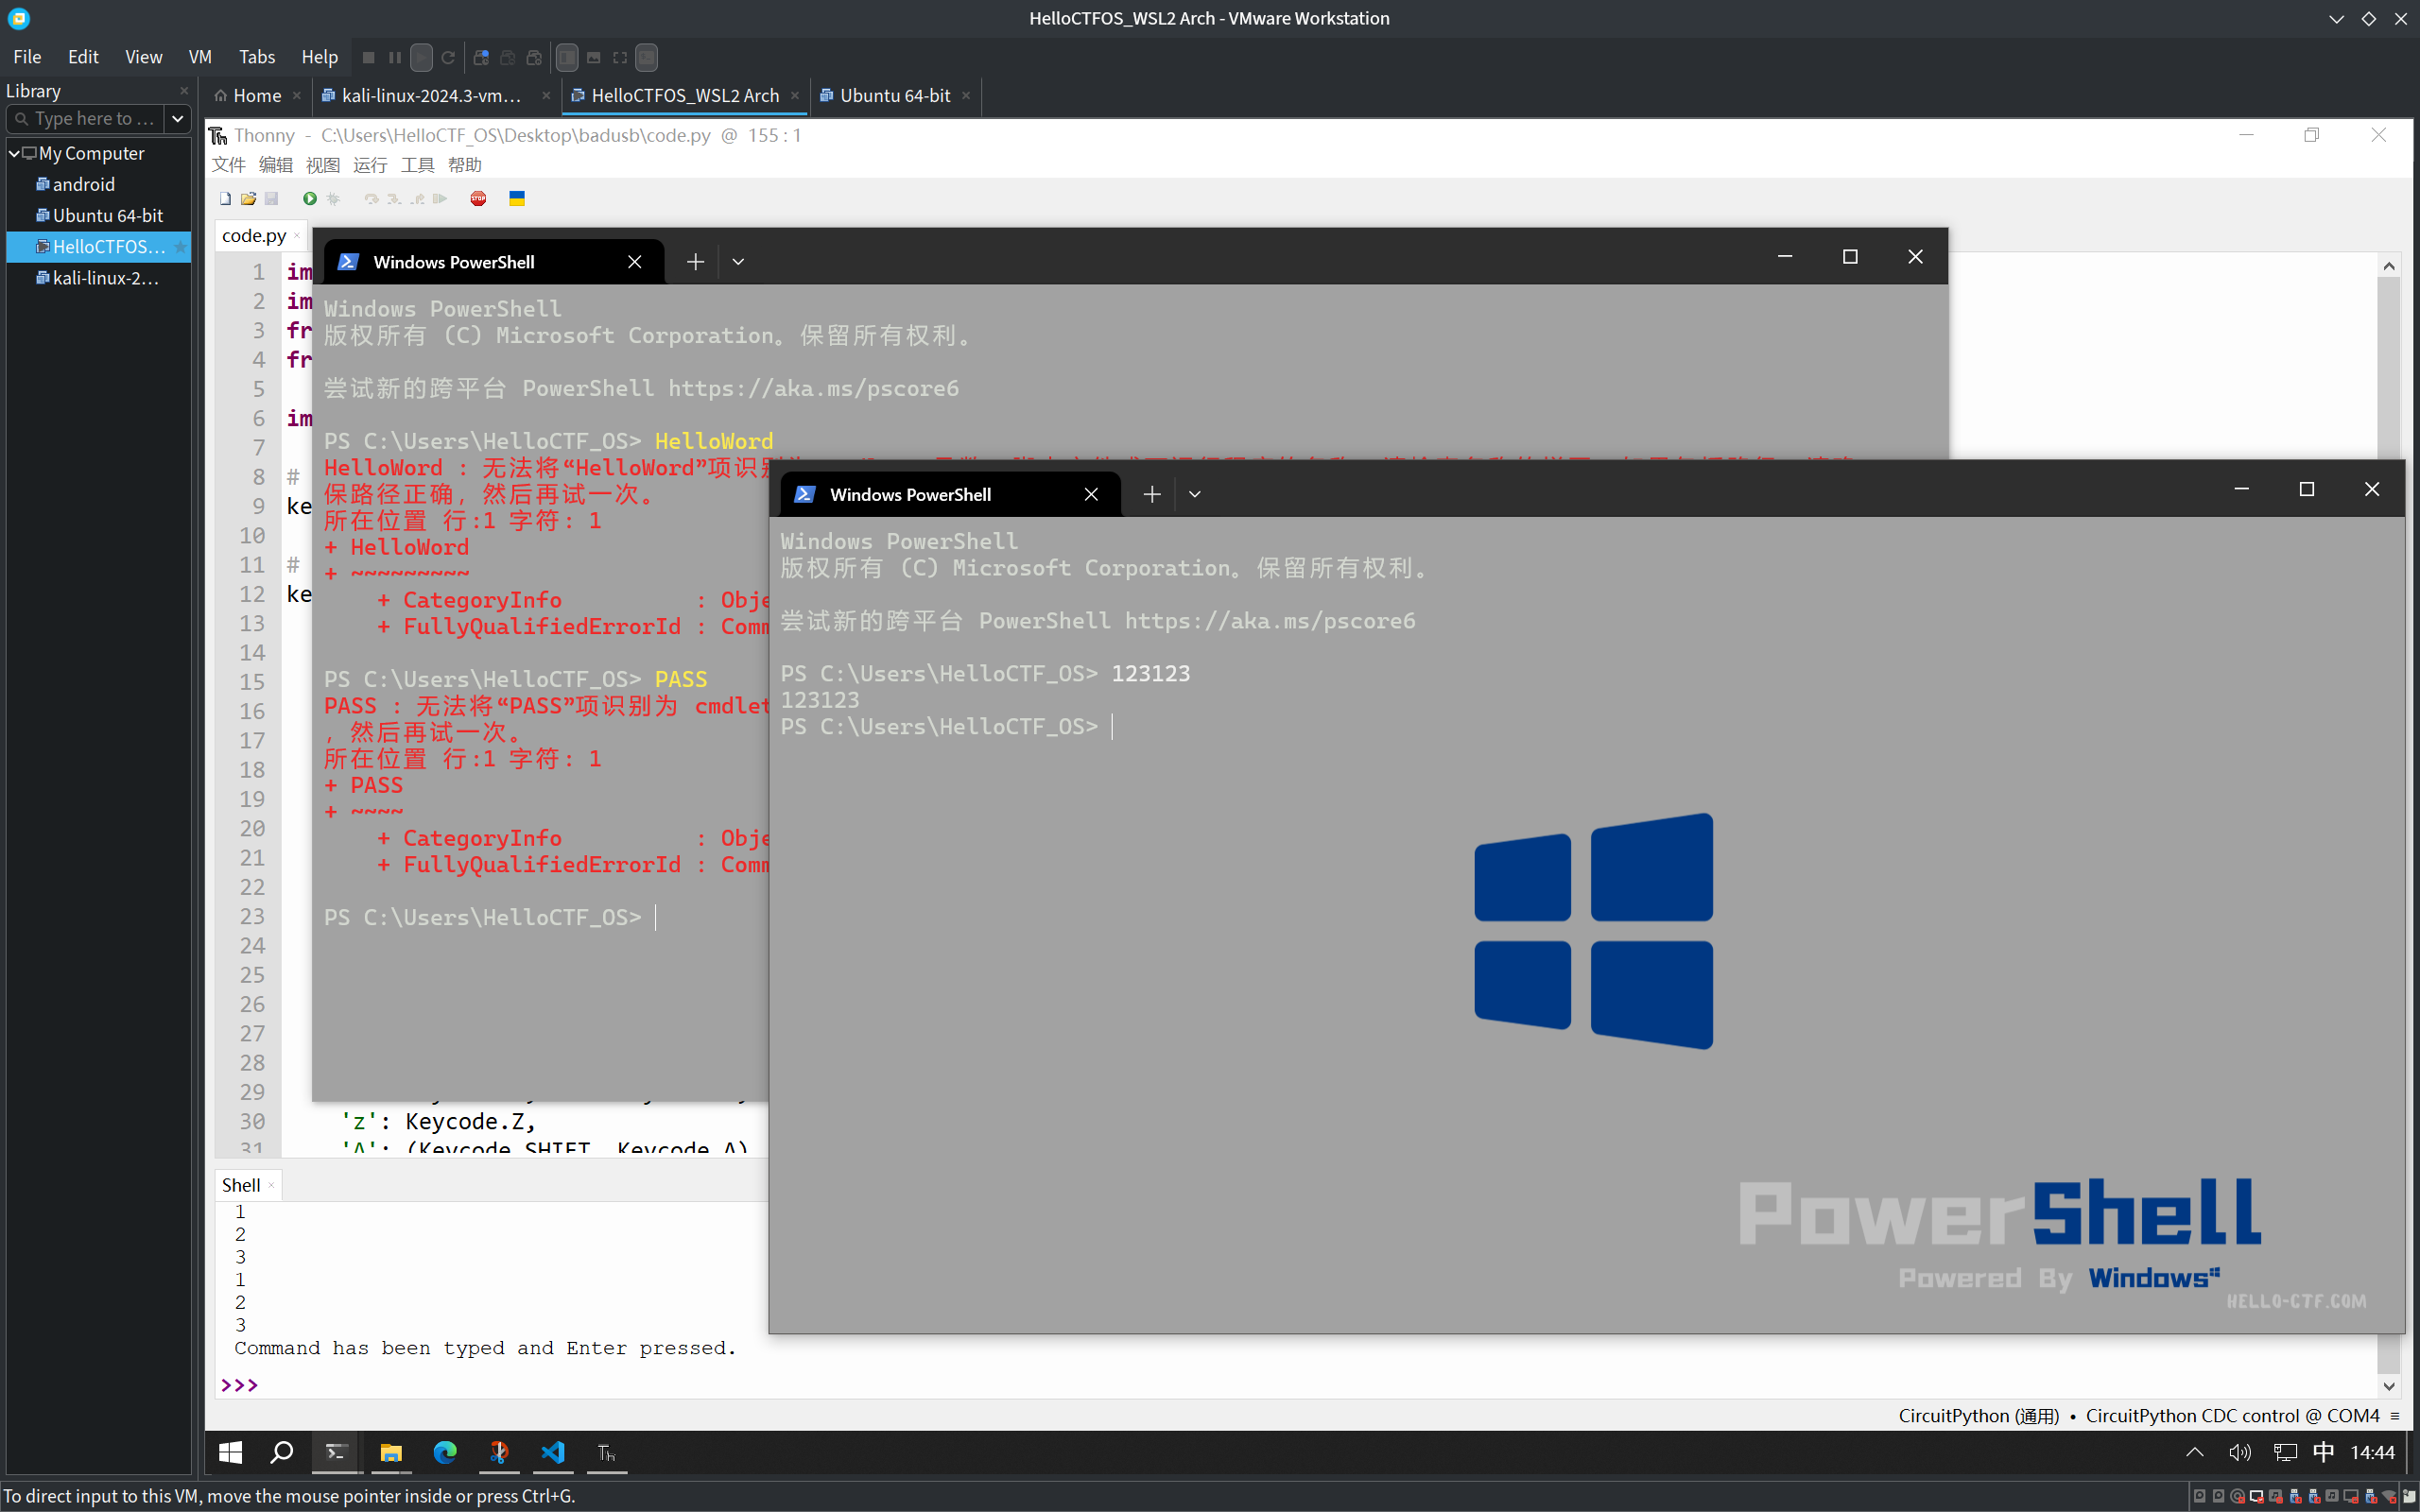Toggle the VMware console view icon
This screenshot has height=1512, width=2420.
(x=647, y=58)
